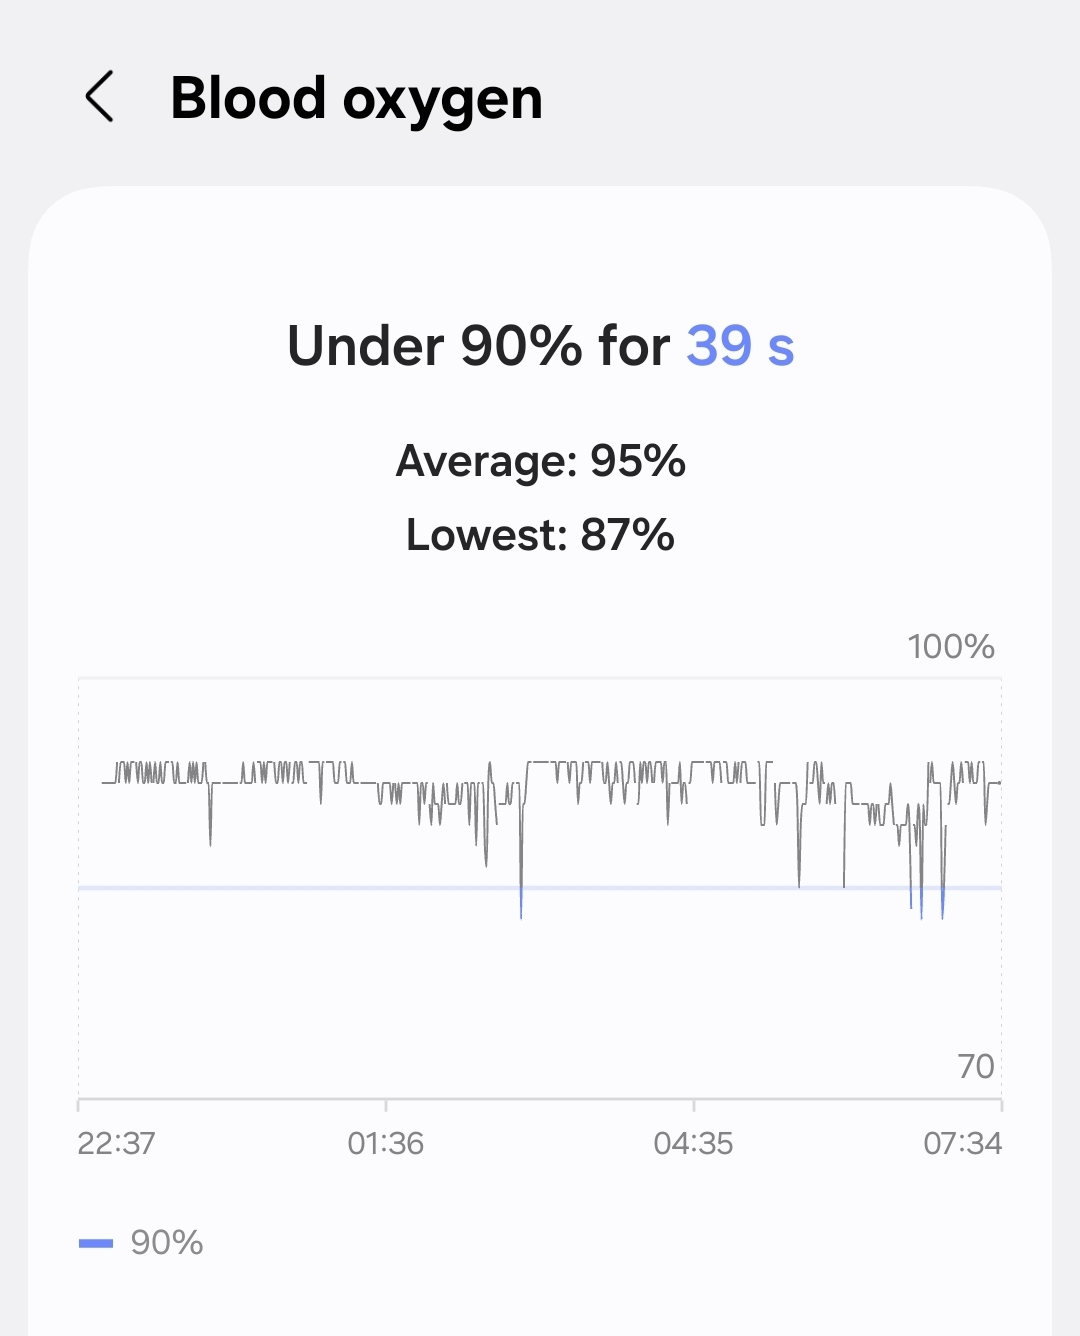
Task: Select the 07:34 end time label
Action: [x=962, y=1143]
